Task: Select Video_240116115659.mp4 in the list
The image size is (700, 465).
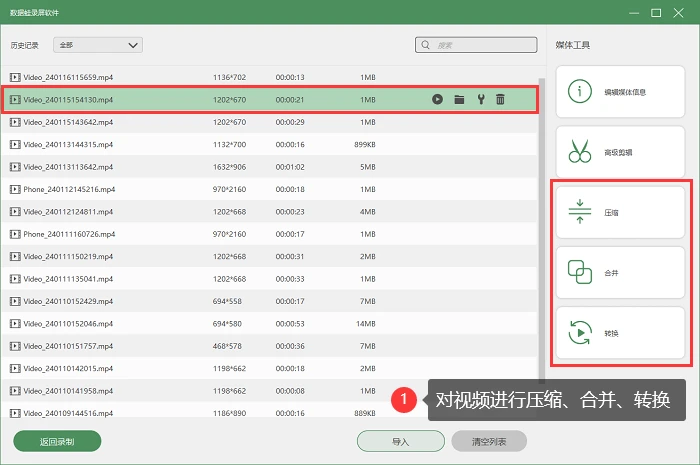Action: pyautogui.click(x=269, y=77)
